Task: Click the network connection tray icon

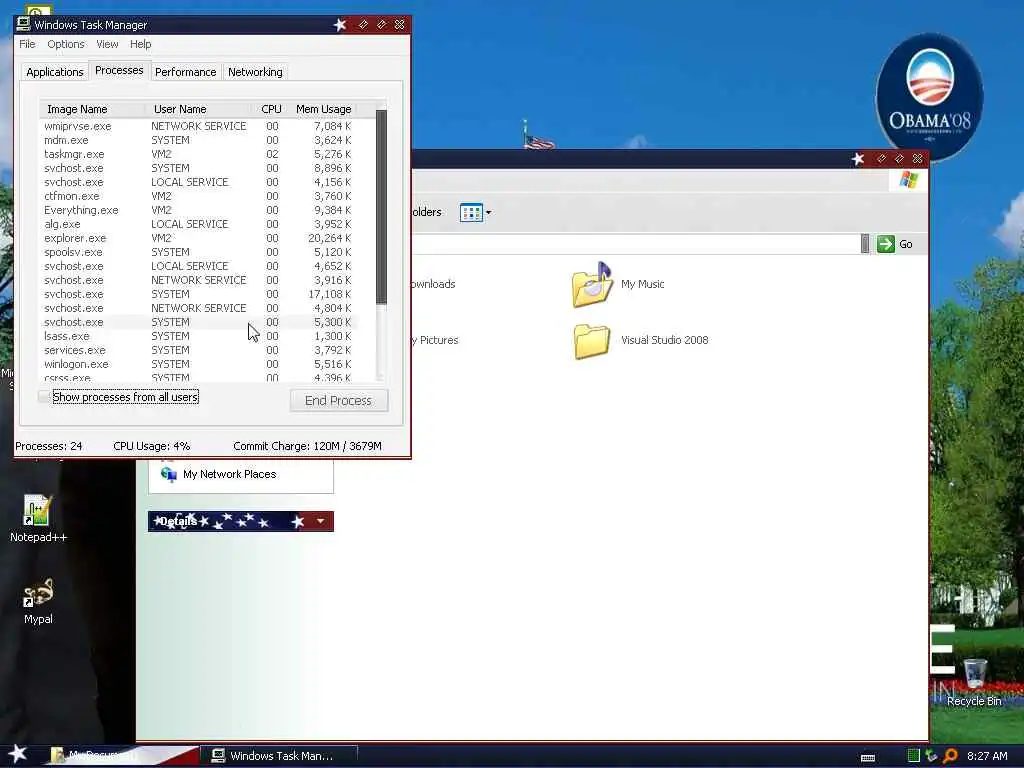Action: point(931,756)
